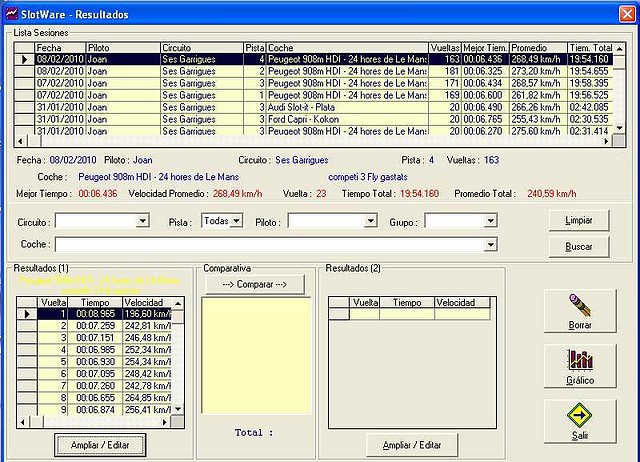Image resolution: width=640 pixels, height=462 pixels.
Task: Click the Piloto column header in sessions list
Action: (123, 48)
